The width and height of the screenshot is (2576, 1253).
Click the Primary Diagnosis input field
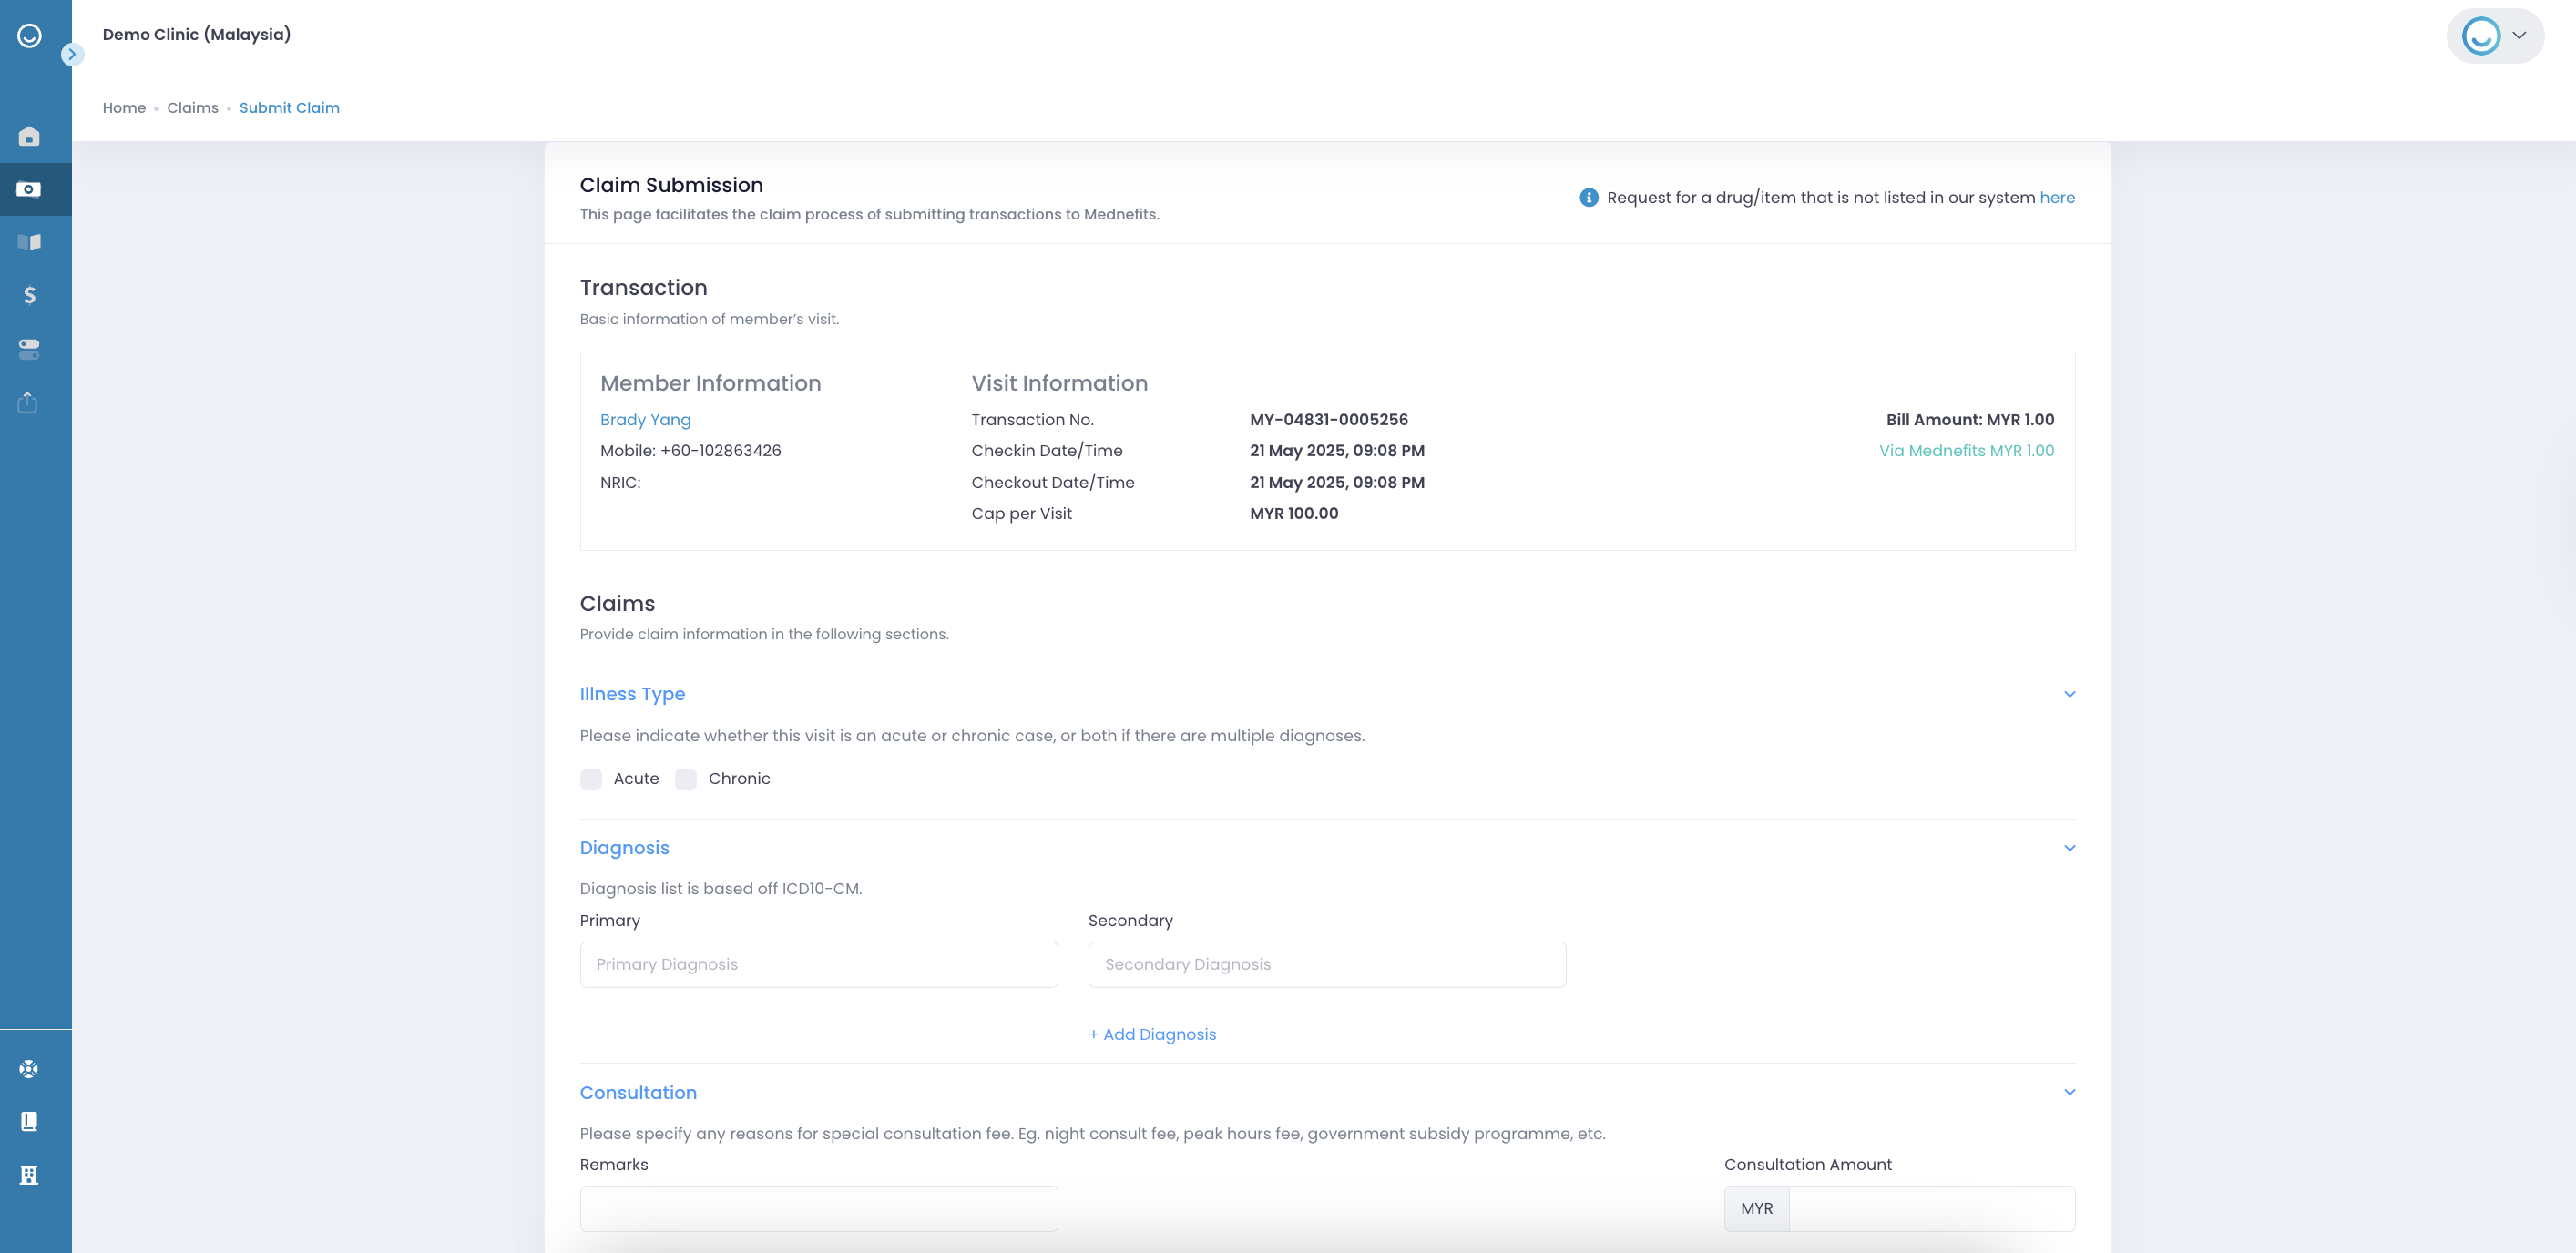818,964
